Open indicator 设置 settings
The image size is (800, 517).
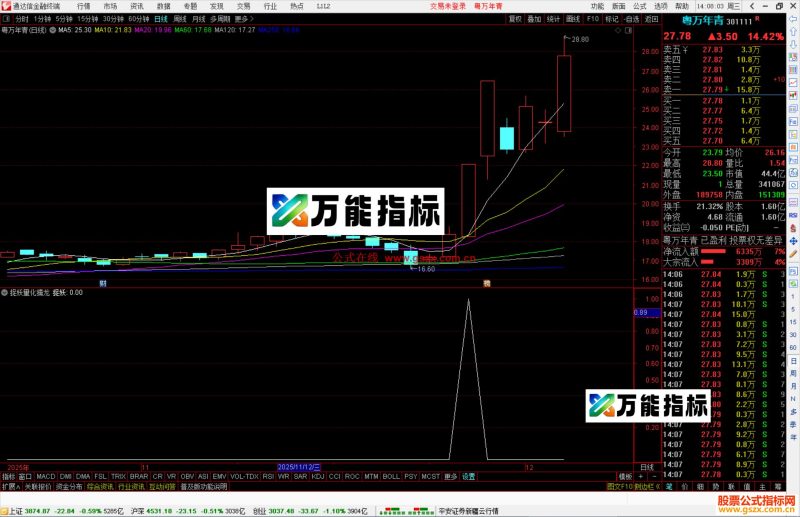click(x=468, y=476)
